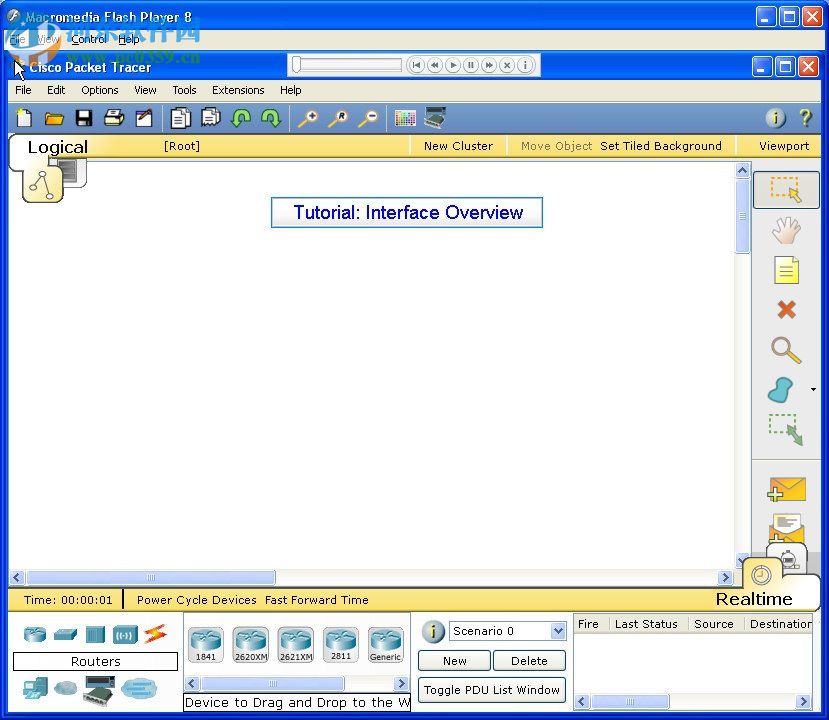Open a file with the folder icon
This screenshot has width=829, height=720.
coord(54,118)
